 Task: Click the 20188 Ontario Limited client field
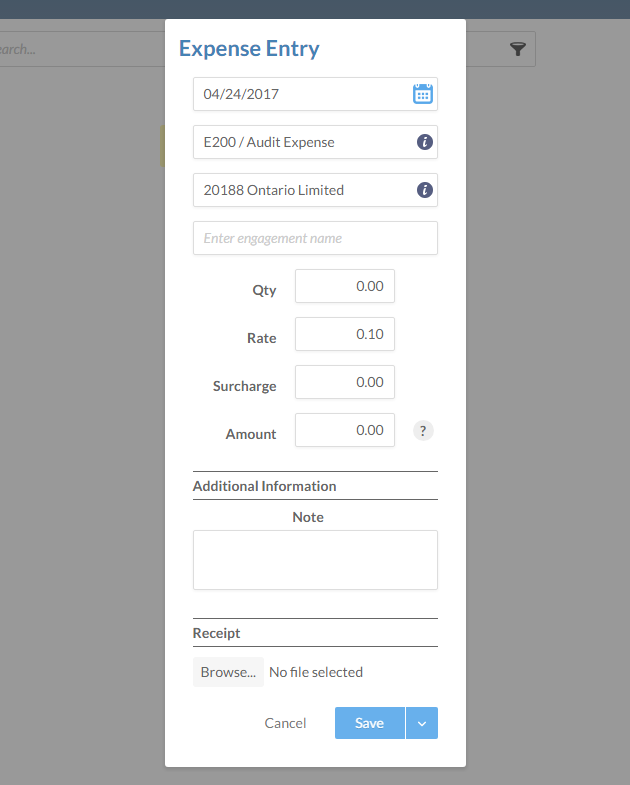(300, 190)
